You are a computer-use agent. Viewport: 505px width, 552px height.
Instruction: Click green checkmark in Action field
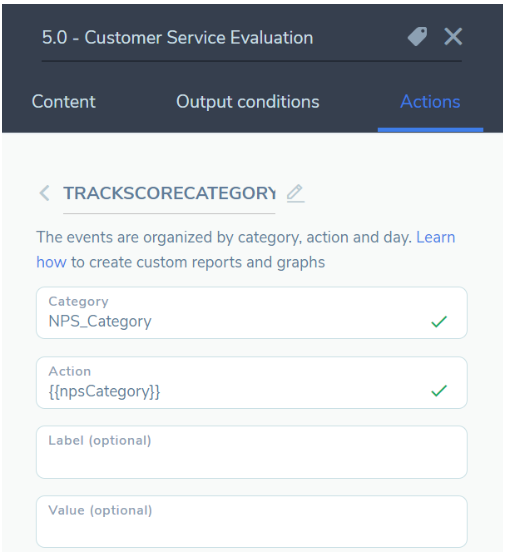pyautogui.click(x=439, y=391)
